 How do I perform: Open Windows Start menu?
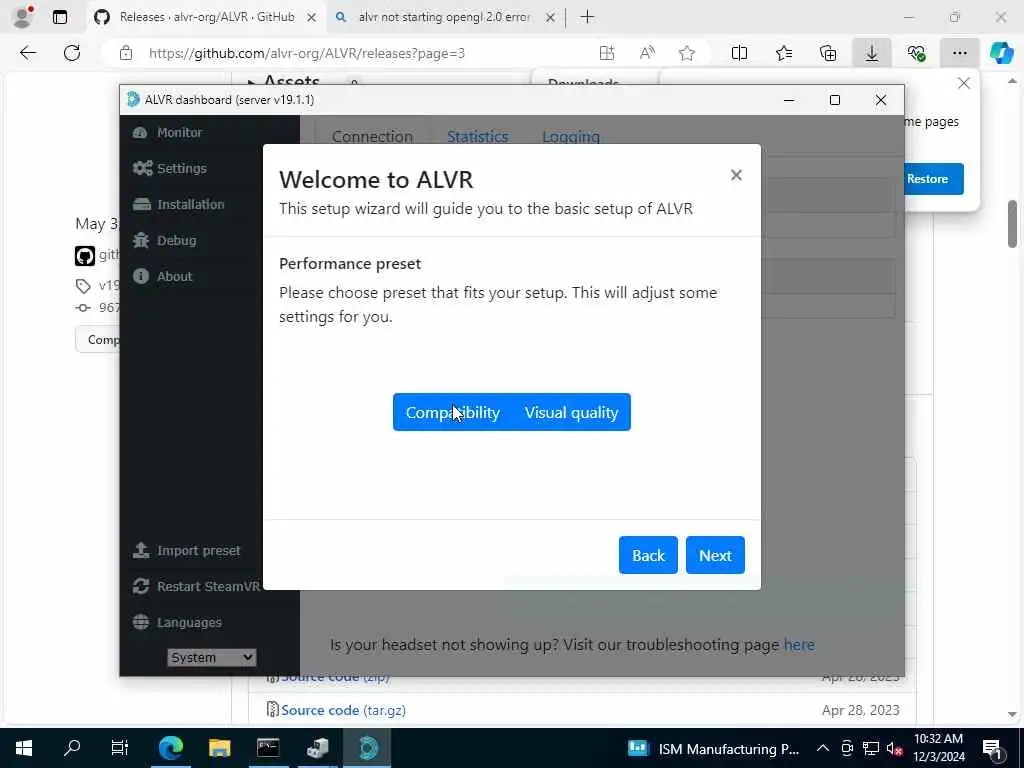[x=24, y=748]
